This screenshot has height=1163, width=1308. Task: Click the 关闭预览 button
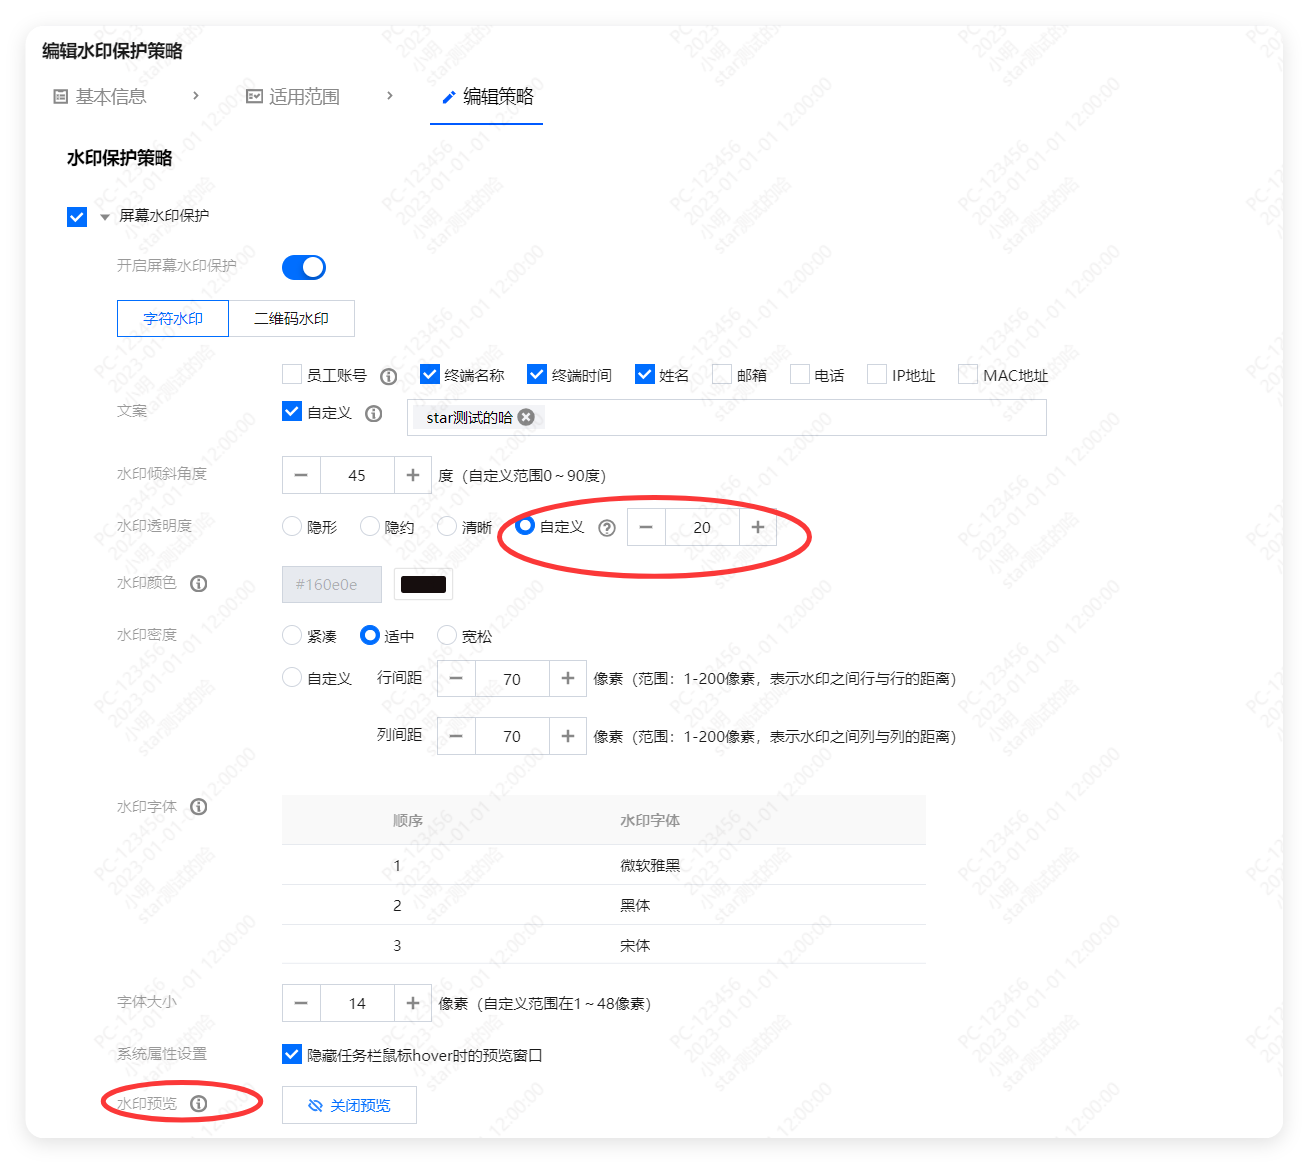349,1105
